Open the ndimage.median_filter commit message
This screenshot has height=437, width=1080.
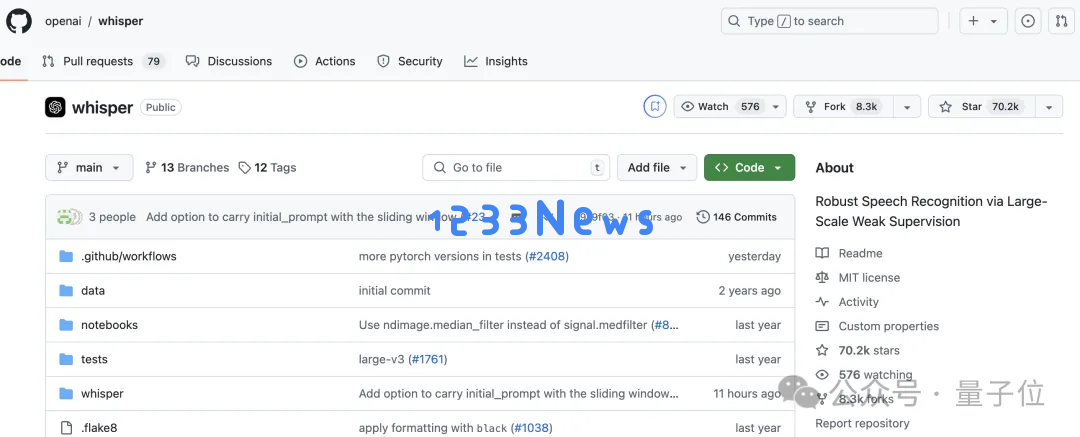click(x=504, y=325)
